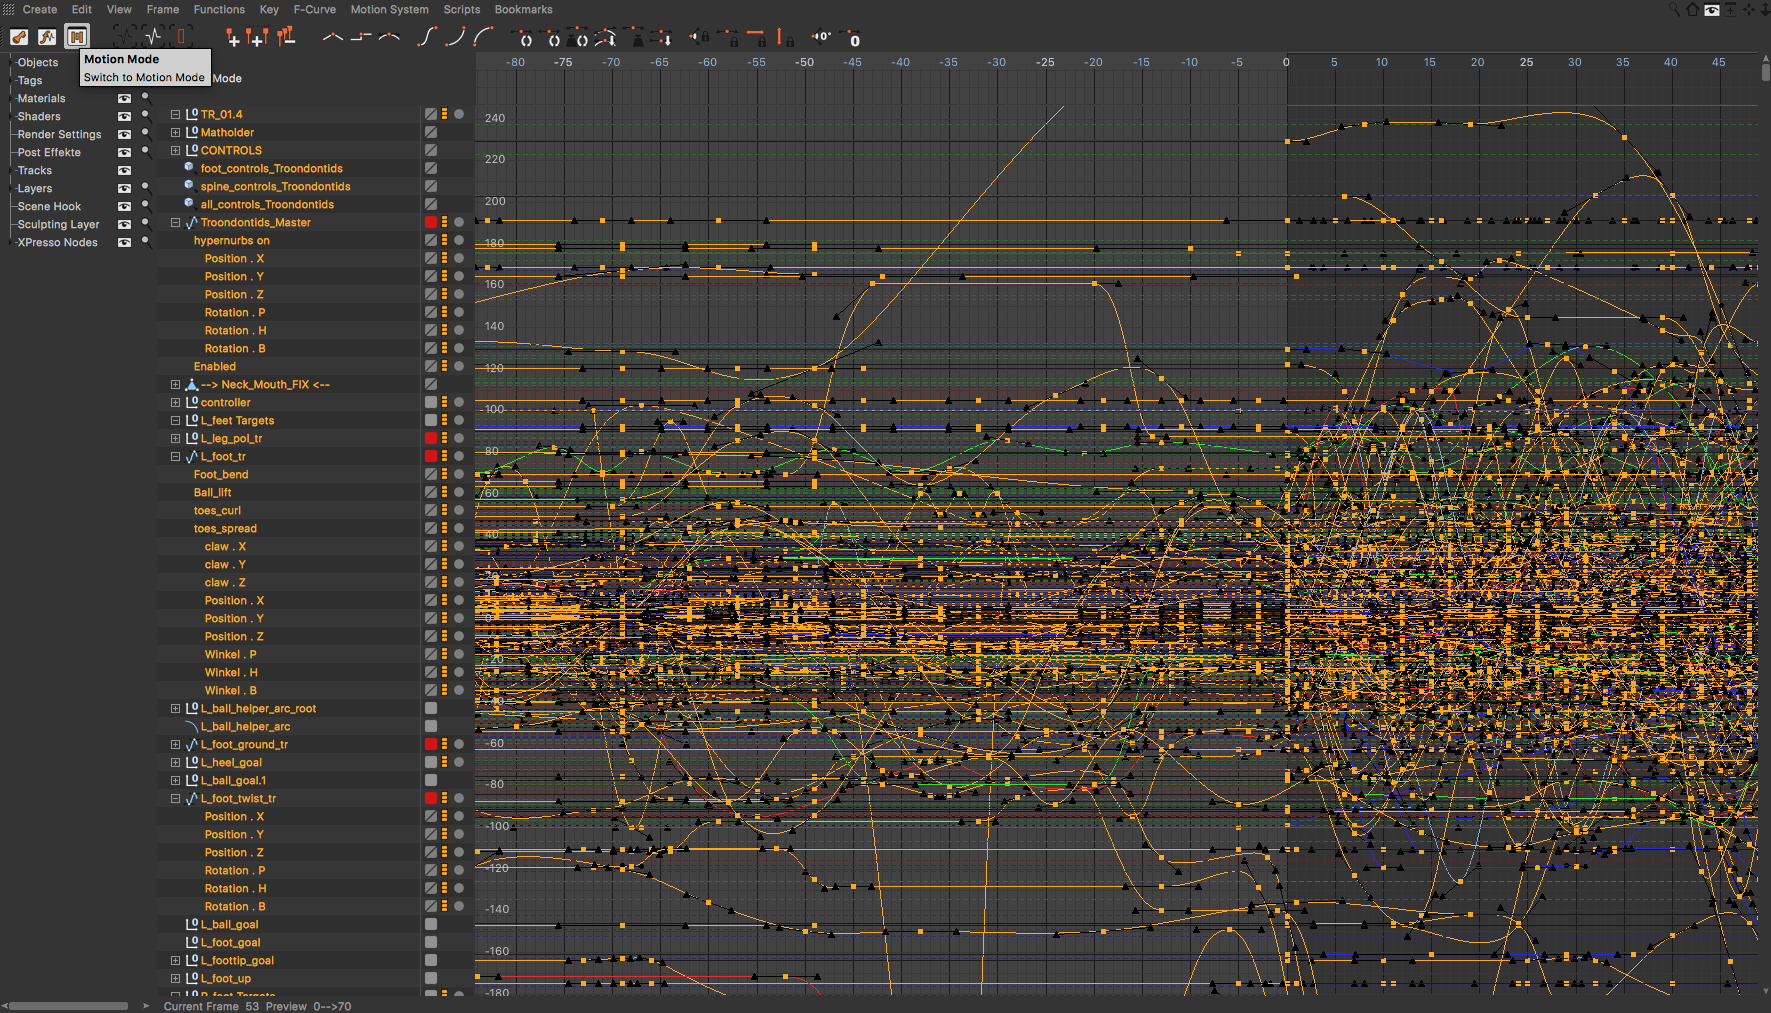Set Spline interpolation icon
Image resolution: width=1771 pixels, height=1013 pixels.
pyautogui.click(x=390, y=37)
